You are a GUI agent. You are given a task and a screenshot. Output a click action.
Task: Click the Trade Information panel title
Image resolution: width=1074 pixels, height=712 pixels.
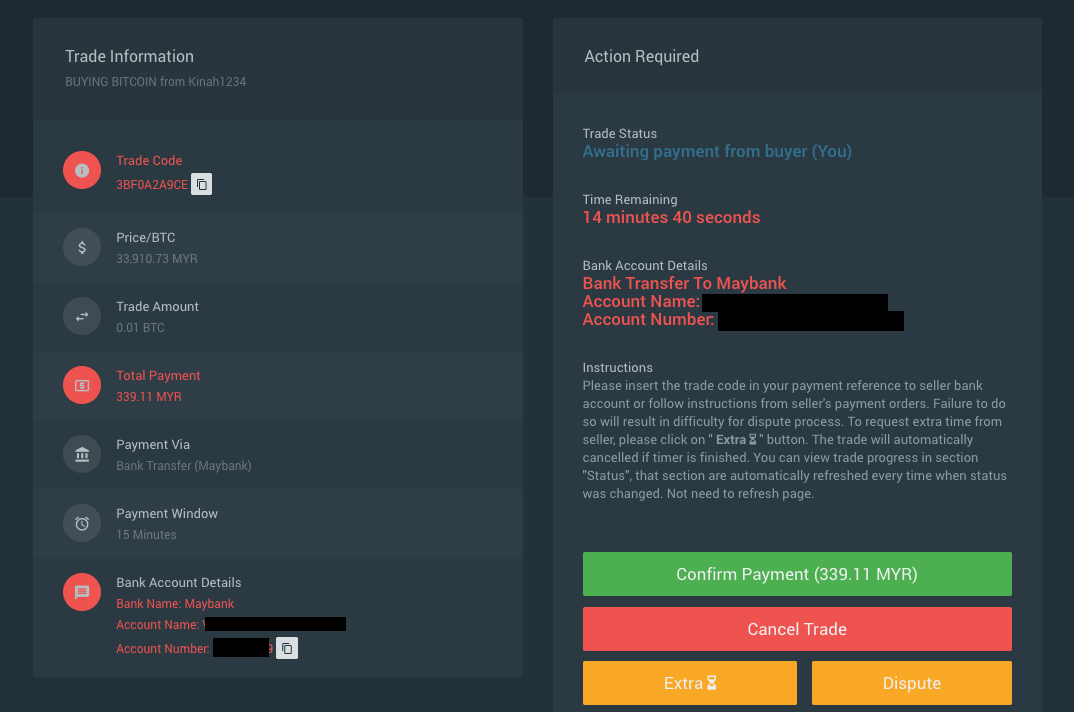coord(129,56)
